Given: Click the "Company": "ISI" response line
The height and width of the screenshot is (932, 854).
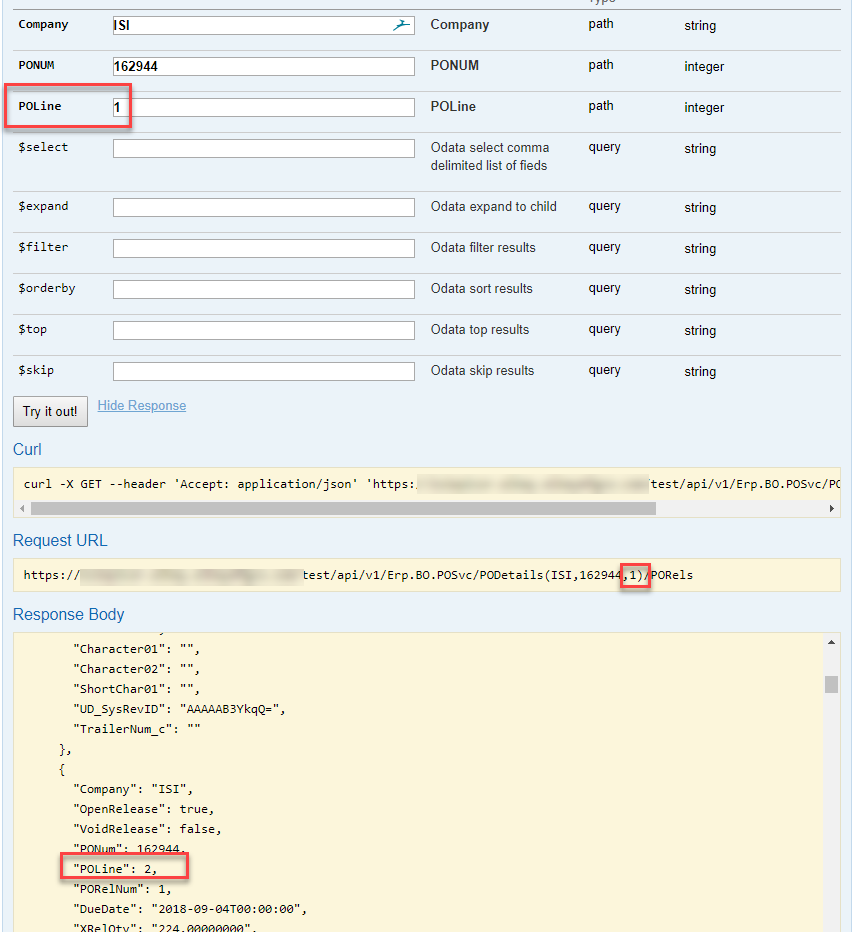Looking at the screenshot, I should [x=133, y=789].
